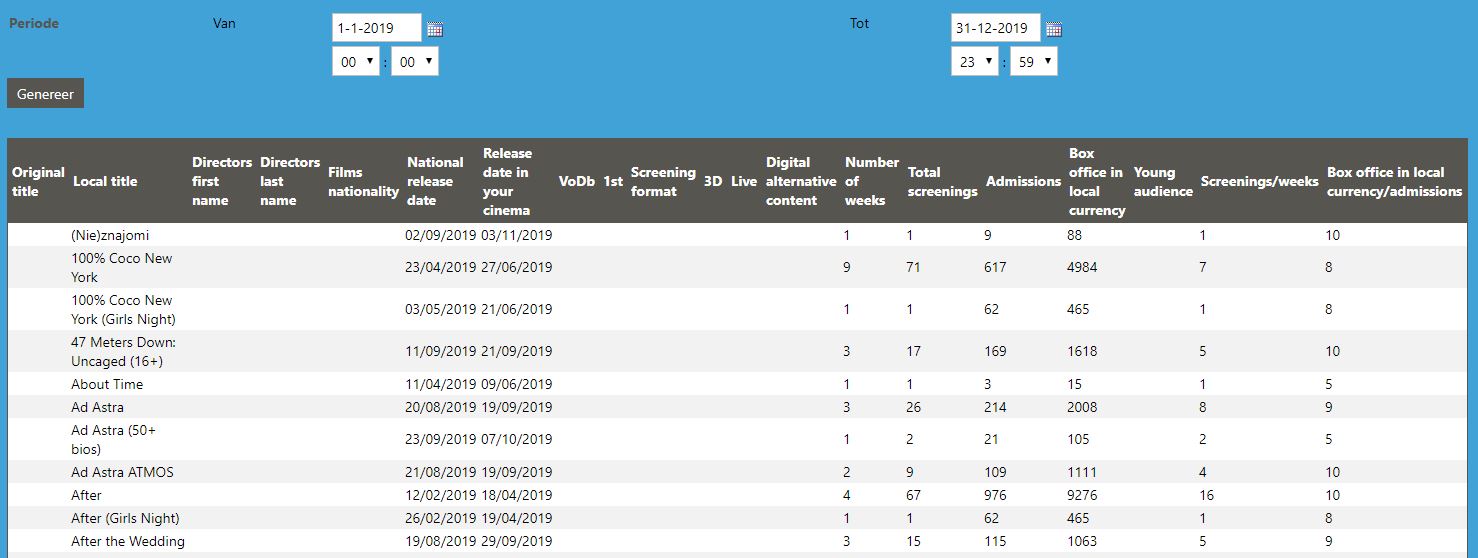Click box office value 1111
The image size is (1478, 558).
pyautogui.click(x=1082, y=472)
